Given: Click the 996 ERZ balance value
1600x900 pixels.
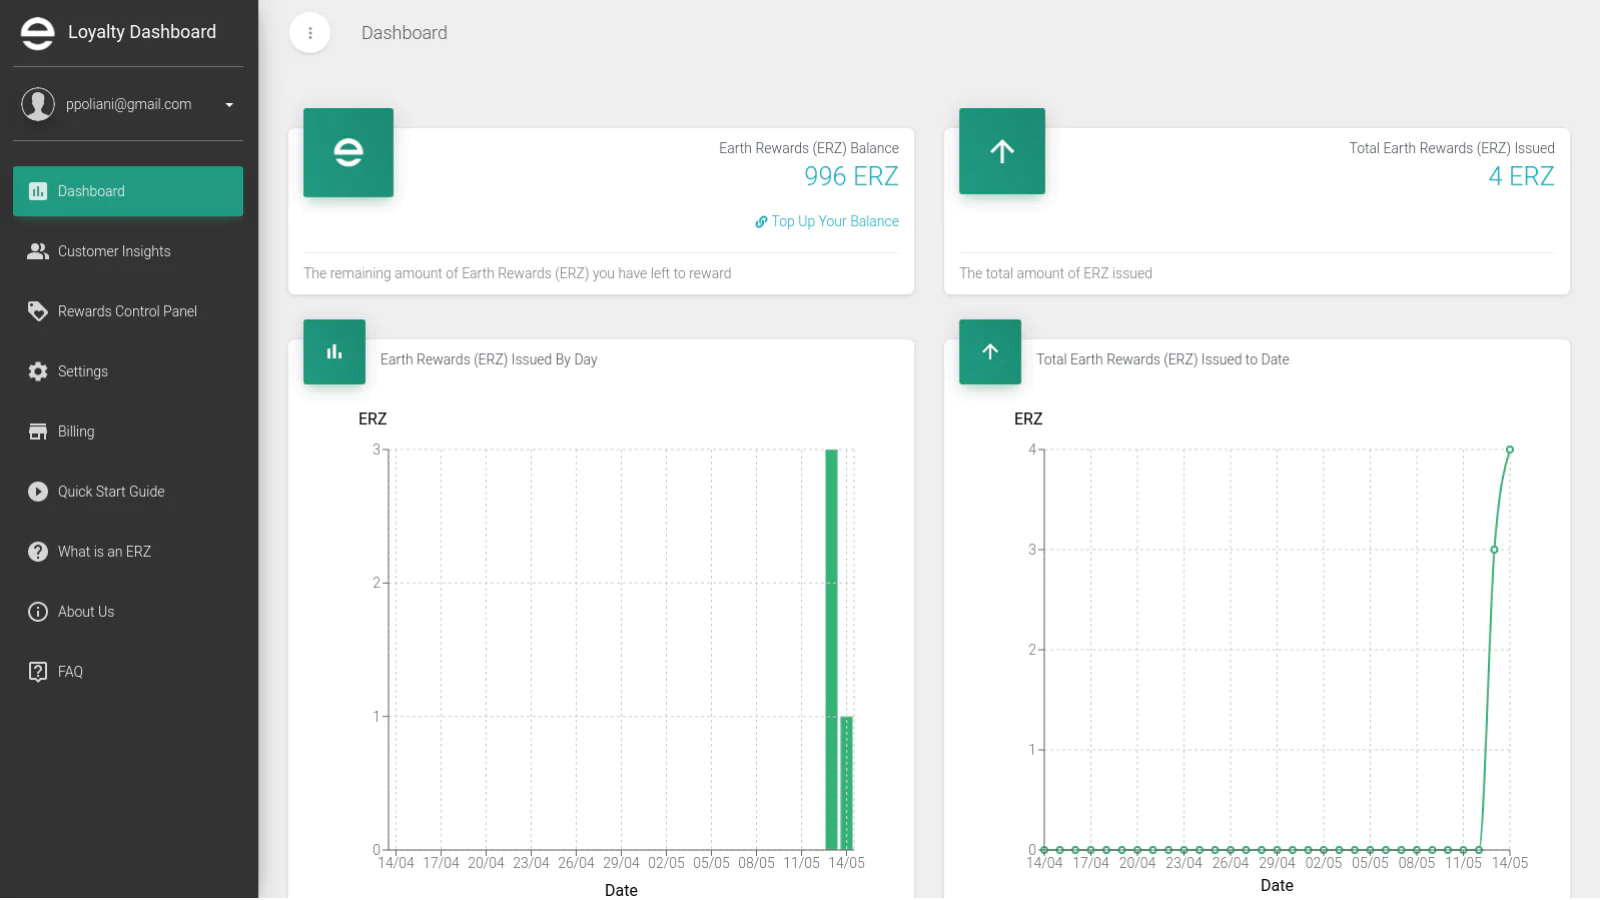Looking at the screenshot, I should tap(851, 176).
